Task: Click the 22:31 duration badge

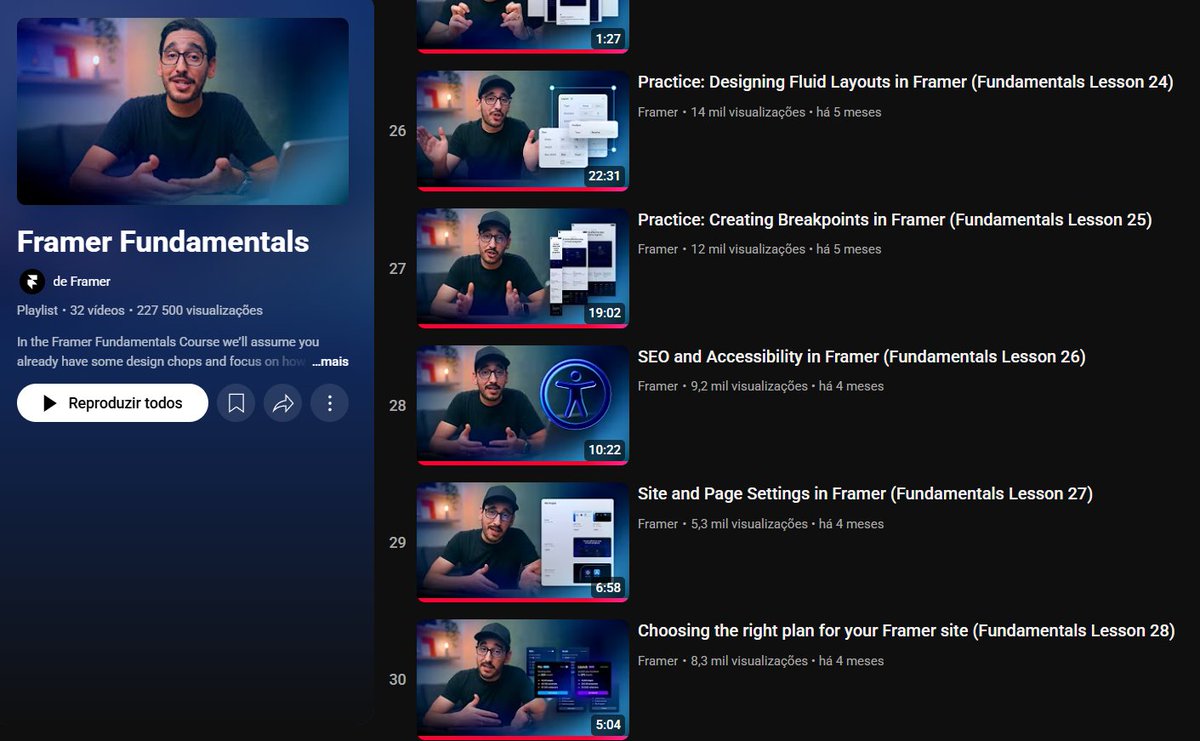Action: (604, 176)
